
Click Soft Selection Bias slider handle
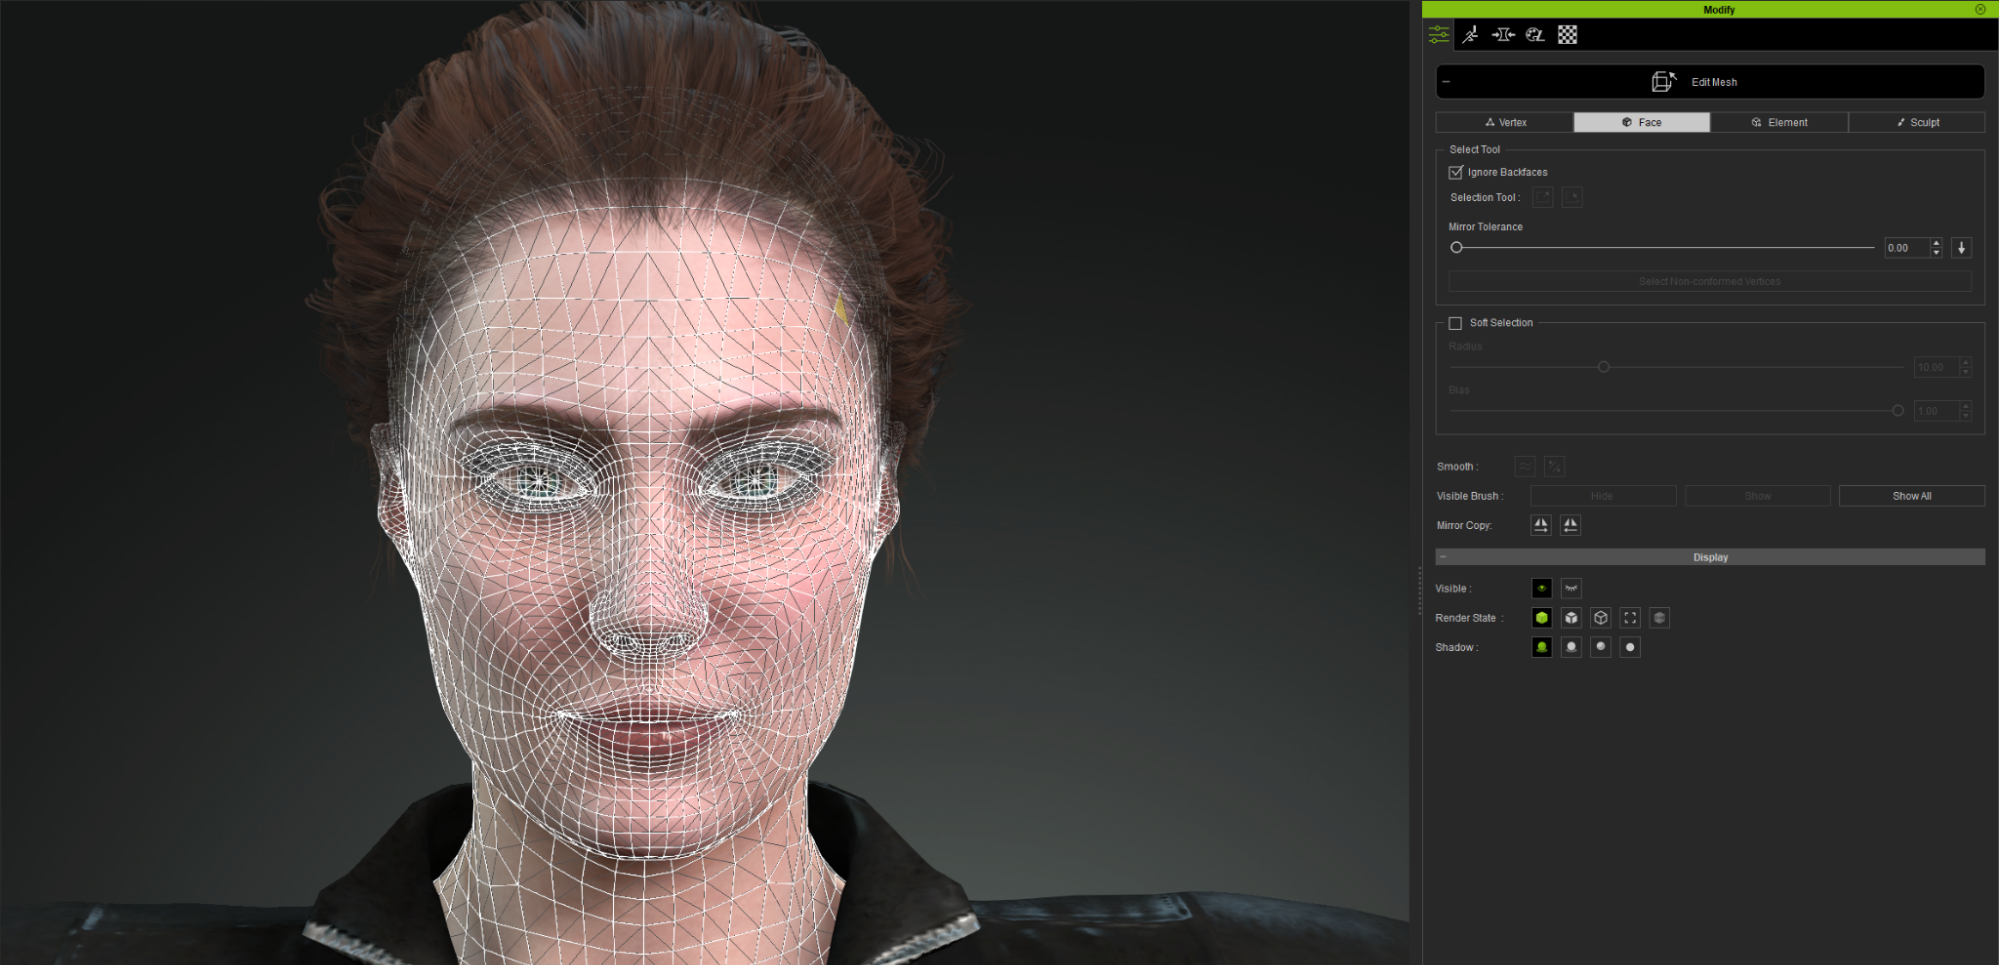coord(1898,411)
